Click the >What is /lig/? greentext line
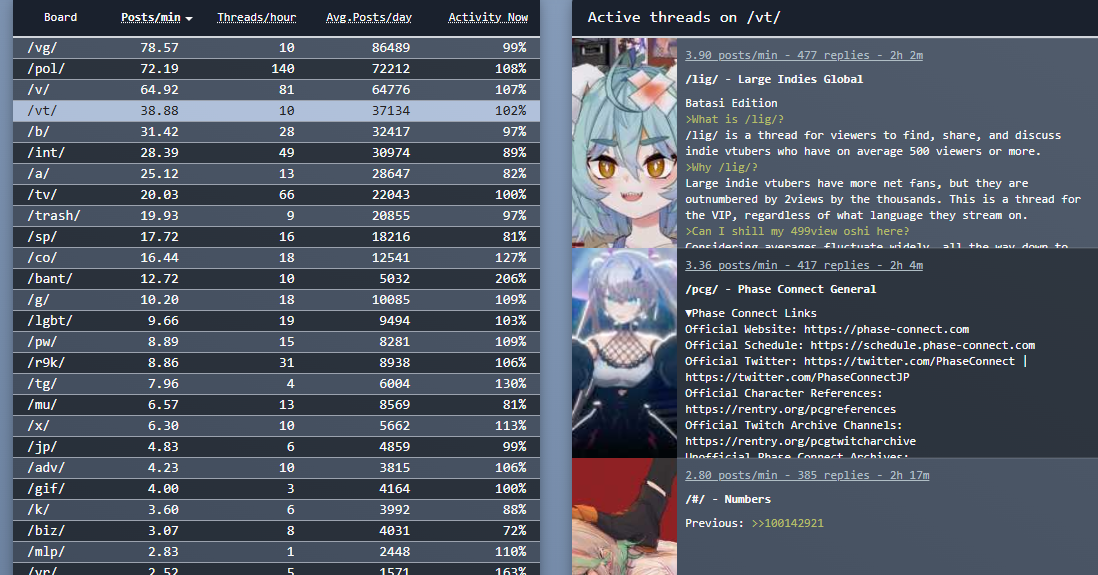The width and height of the screenshot is (1098, 575). pyautogui.click(x=735, y=119)
